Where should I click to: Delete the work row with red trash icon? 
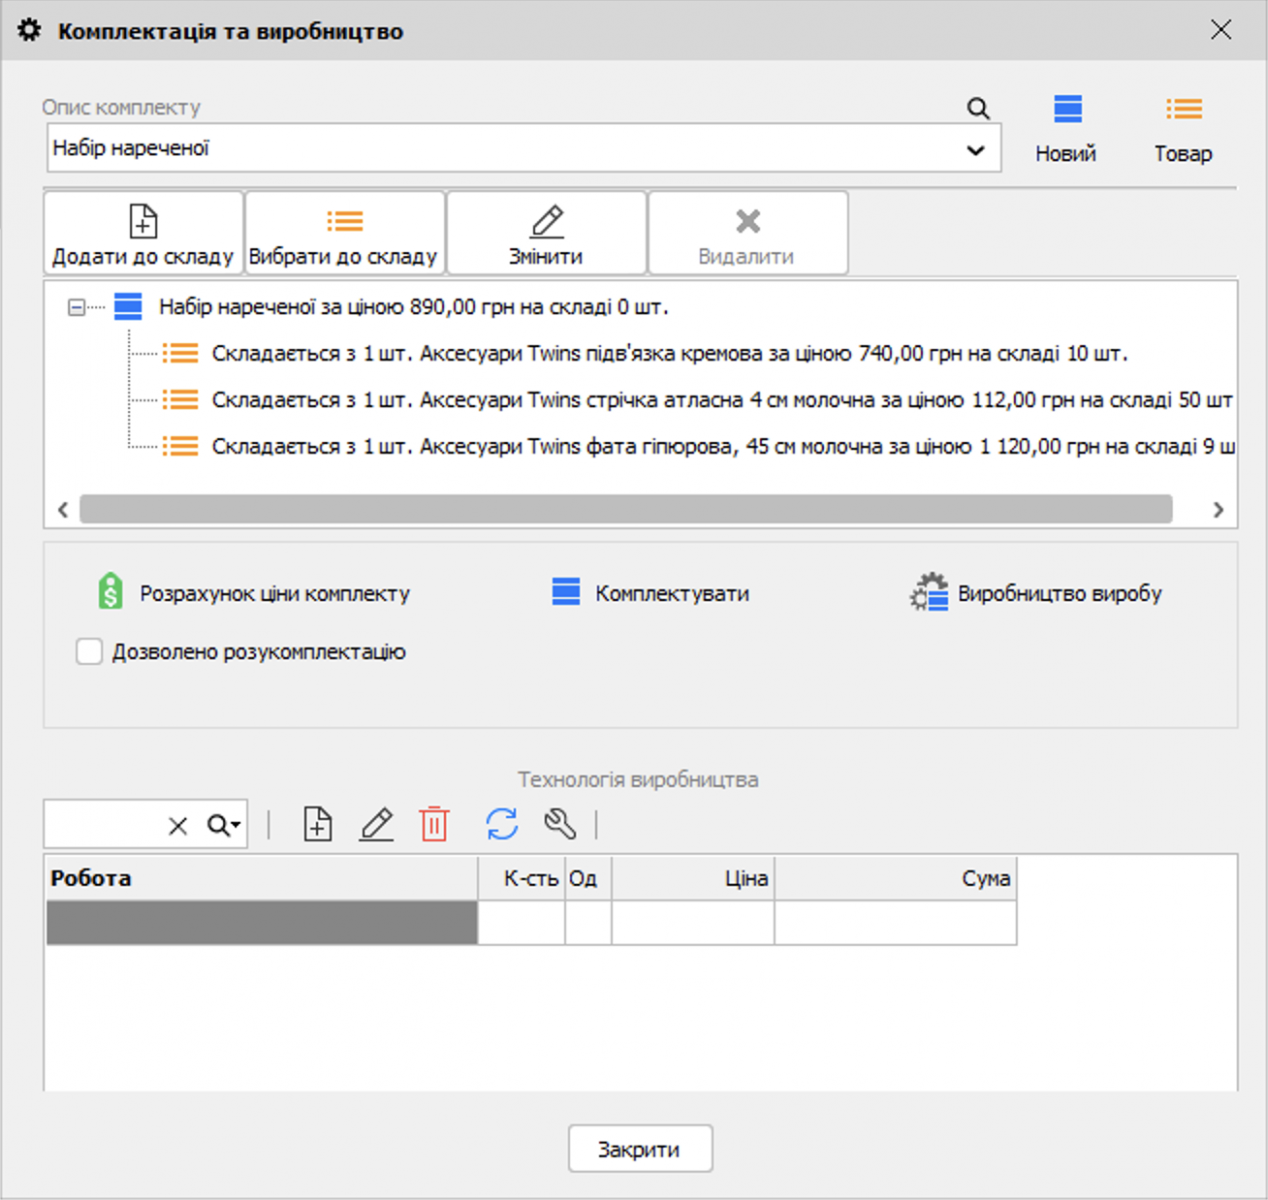(x=435, y=825)
